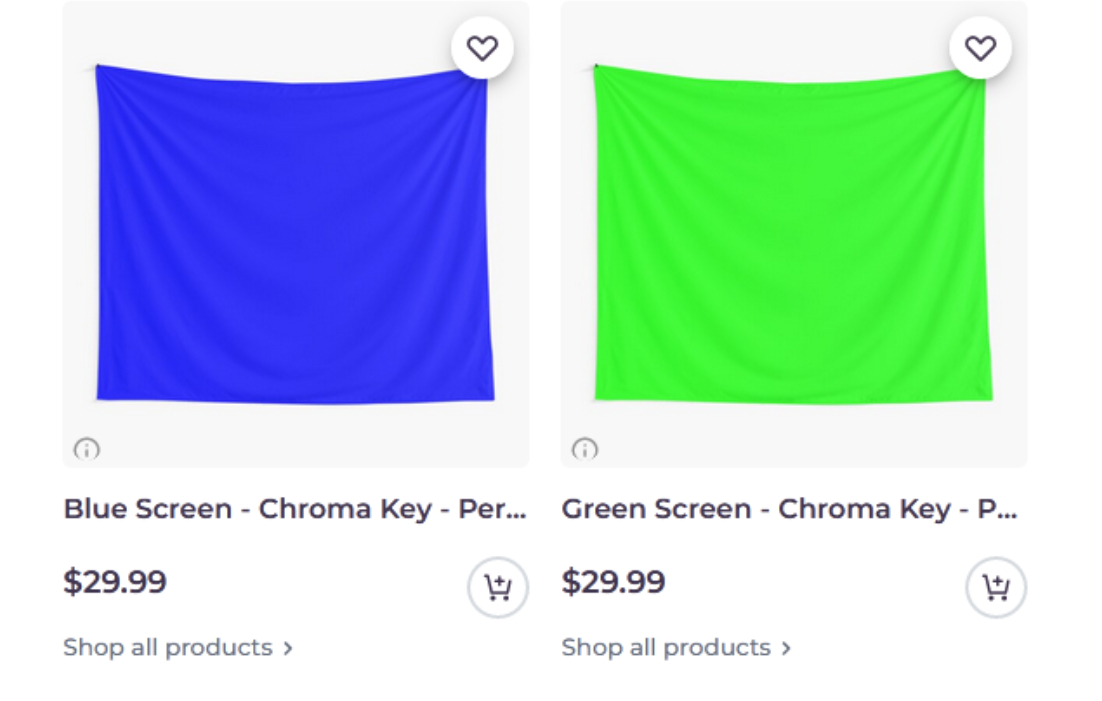Click the heart icon on the Green Screen product
The height and width of the screenshot is (701, 1102).
[979, 46]
